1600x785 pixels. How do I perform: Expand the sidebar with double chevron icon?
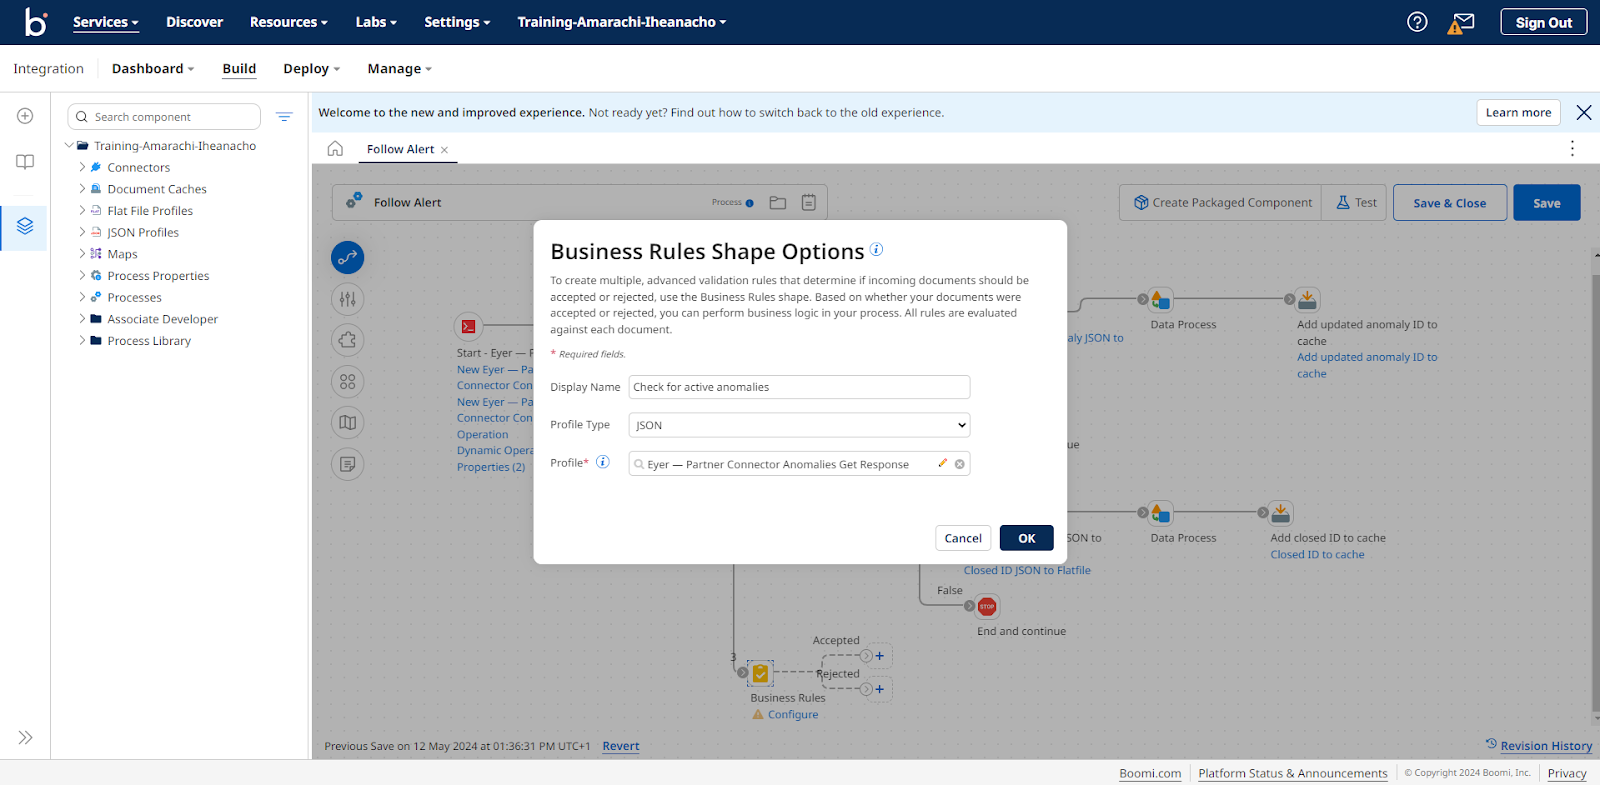point(25,738)
